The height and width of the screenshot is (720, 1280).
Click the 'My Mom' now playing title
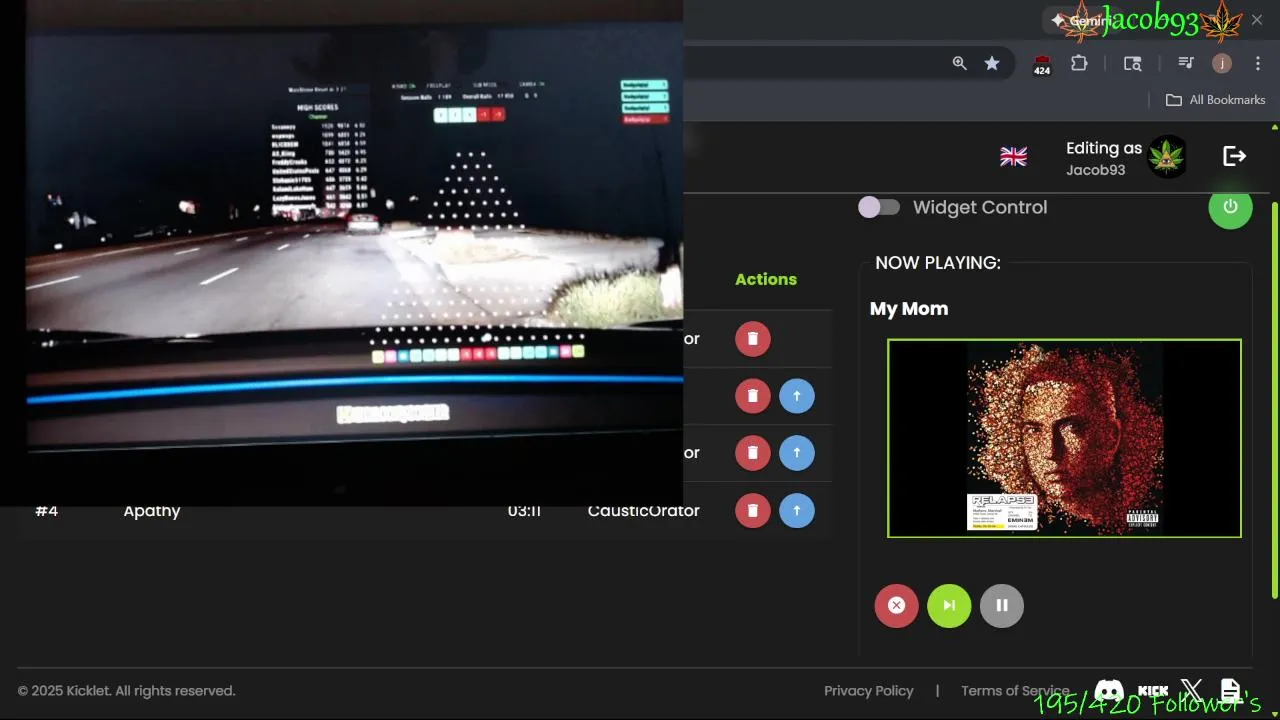coord(909,309)
